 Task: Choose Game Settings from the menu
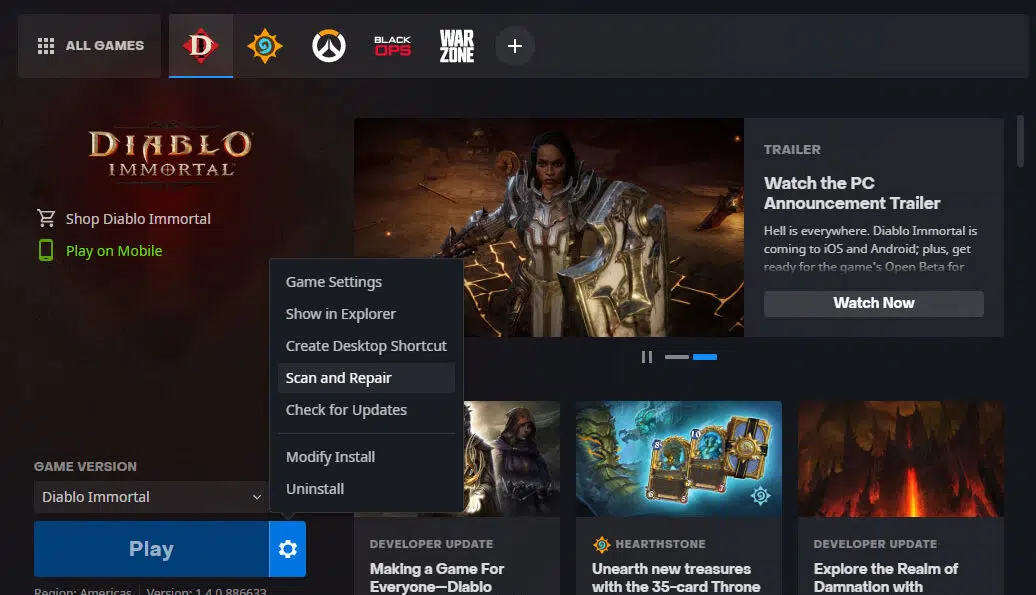pyautogui.click(x=366, y=282)
